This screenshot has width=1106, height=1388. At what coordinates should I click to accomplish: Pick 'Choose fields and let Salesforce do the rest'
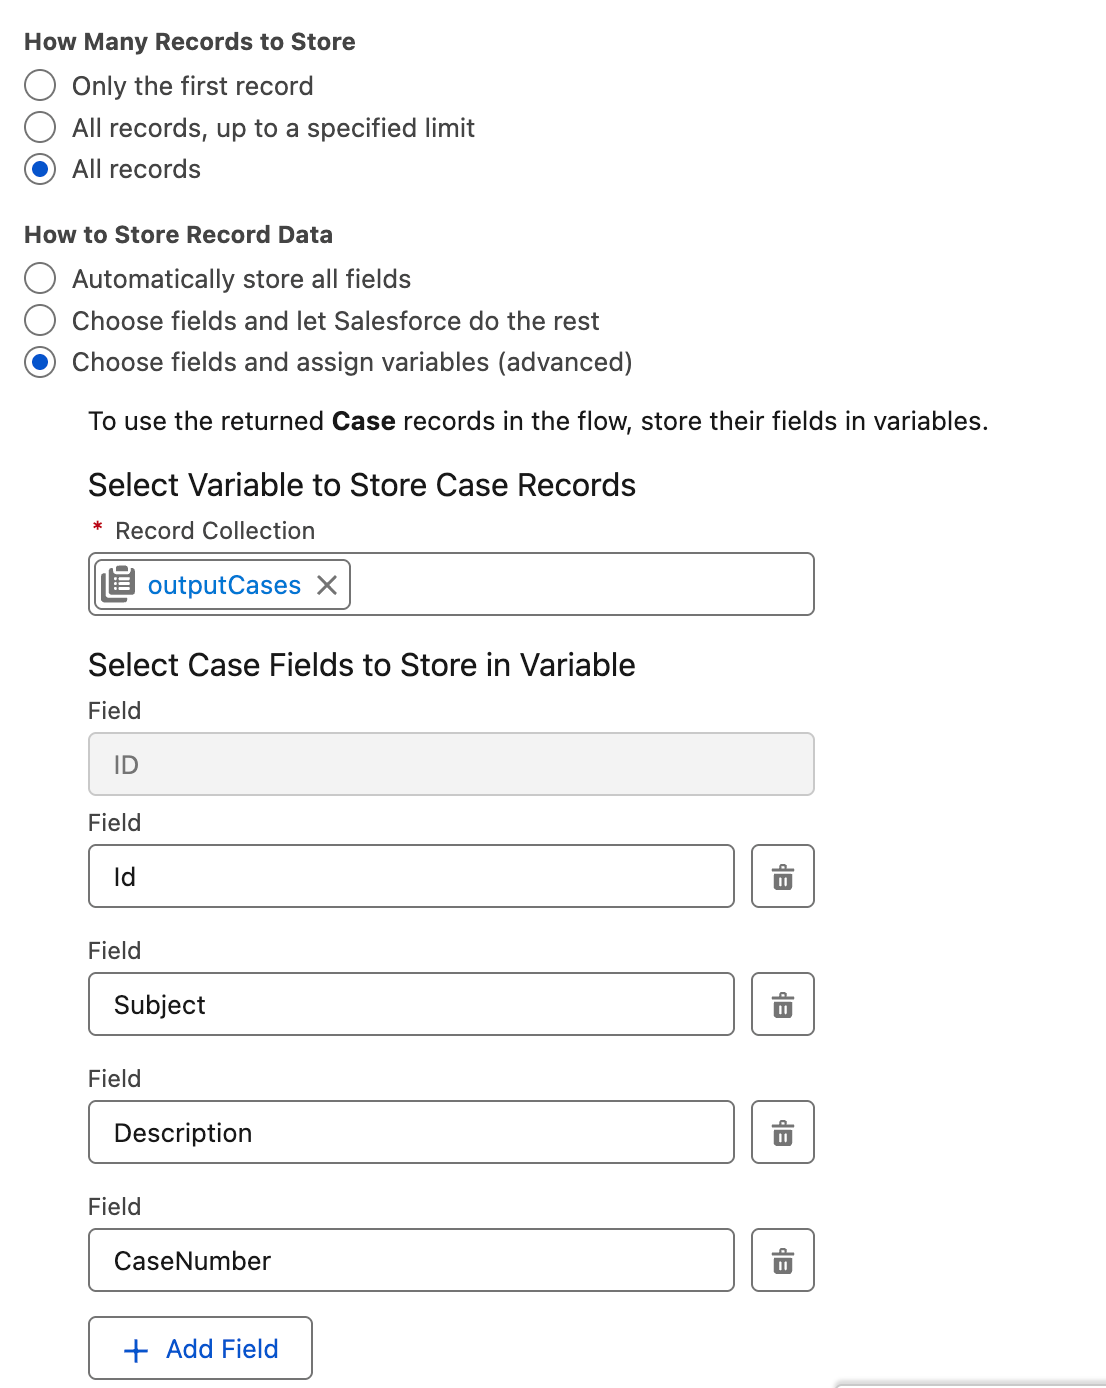click(40, 320)
